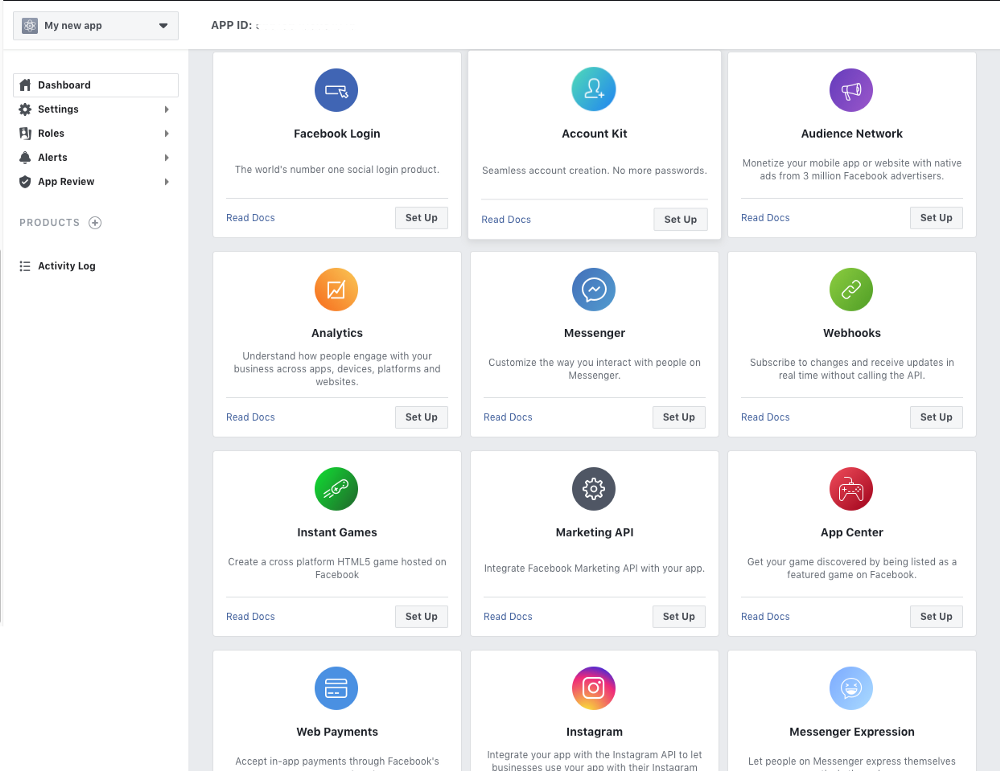Set up App Center

936,617
